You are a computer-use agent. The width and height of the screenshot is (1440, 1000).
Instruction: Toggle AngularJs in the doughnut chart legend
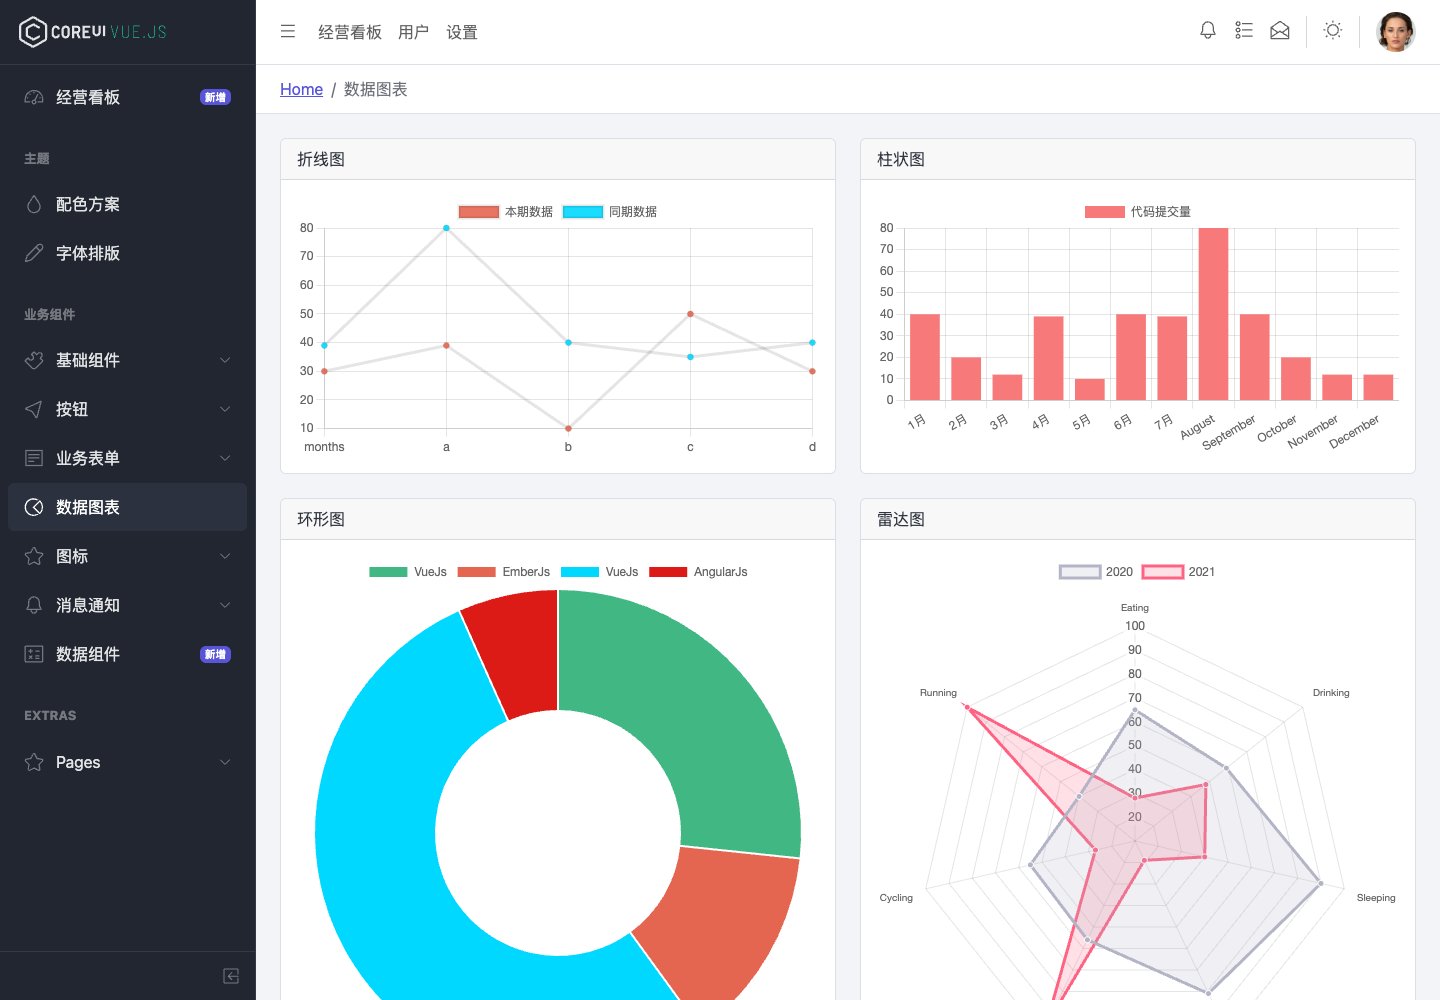698,572
